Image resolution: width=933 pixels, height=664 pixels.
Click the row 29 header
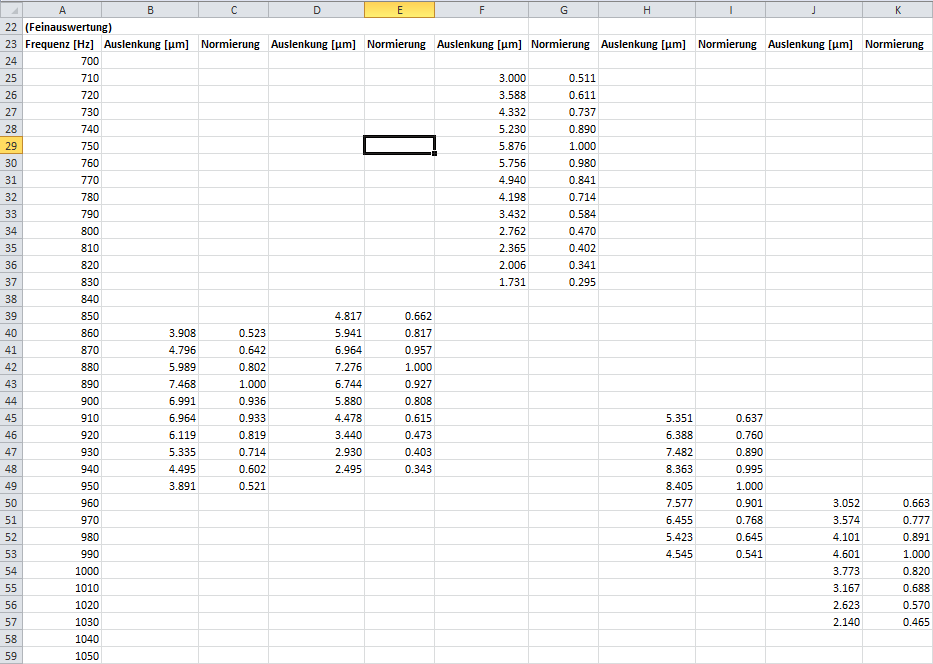(11, 145)
